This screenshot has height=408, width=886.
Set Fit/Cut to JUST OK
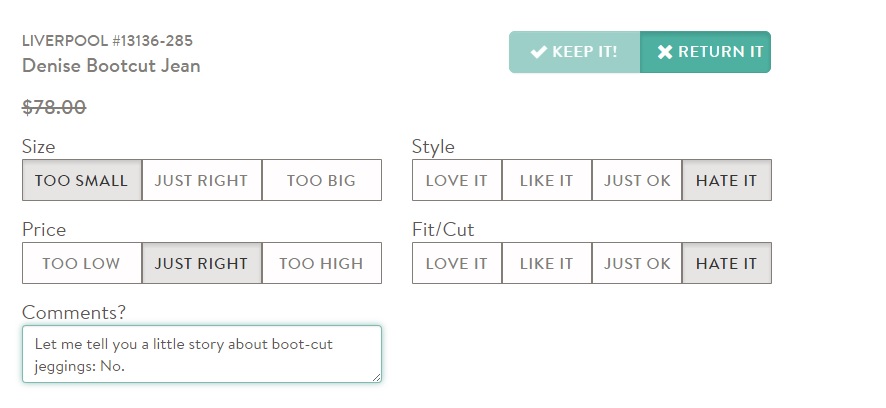point(637,264)
